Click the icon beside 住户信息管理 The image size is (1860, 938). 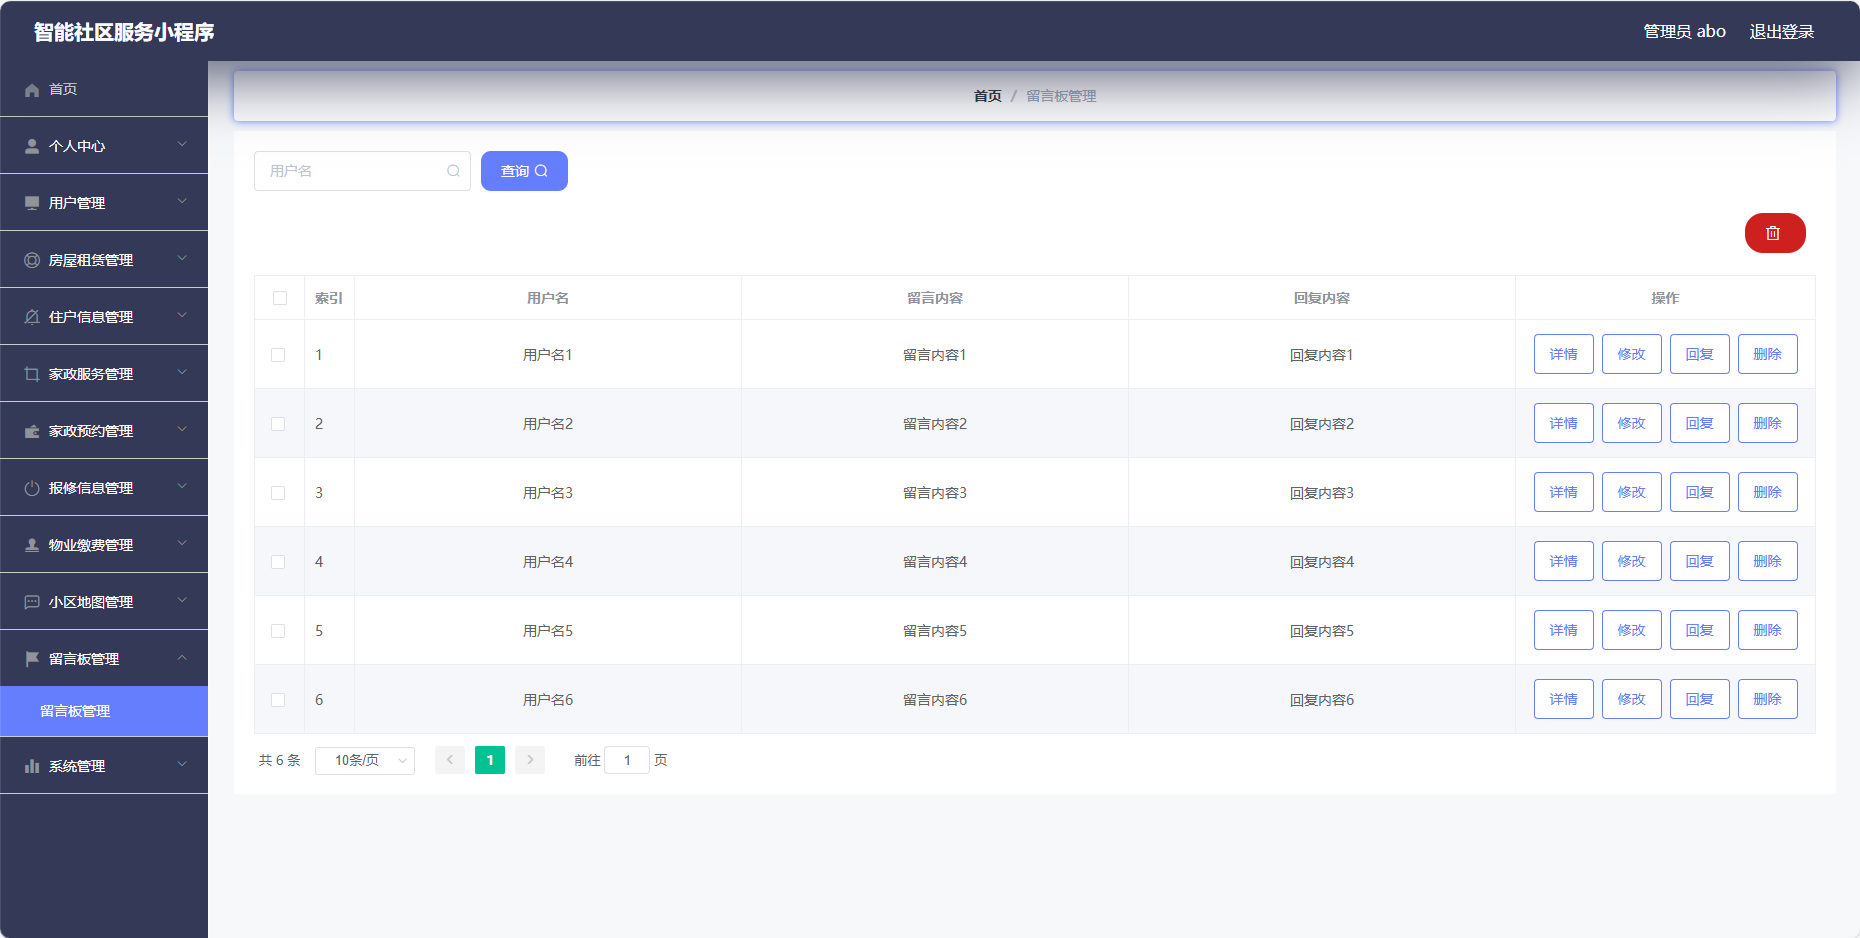click(32, 317)
